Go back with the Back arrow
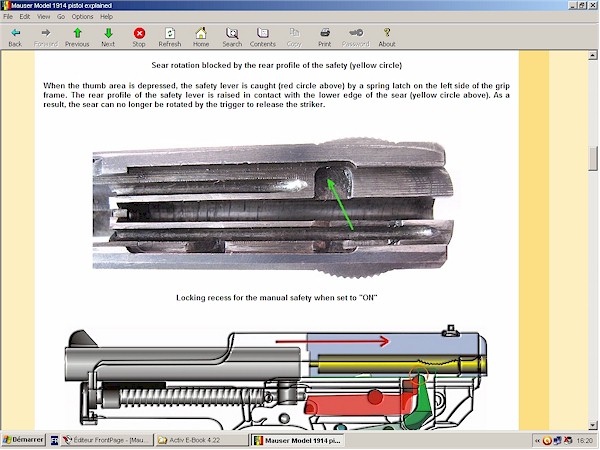 coord(15,37)
